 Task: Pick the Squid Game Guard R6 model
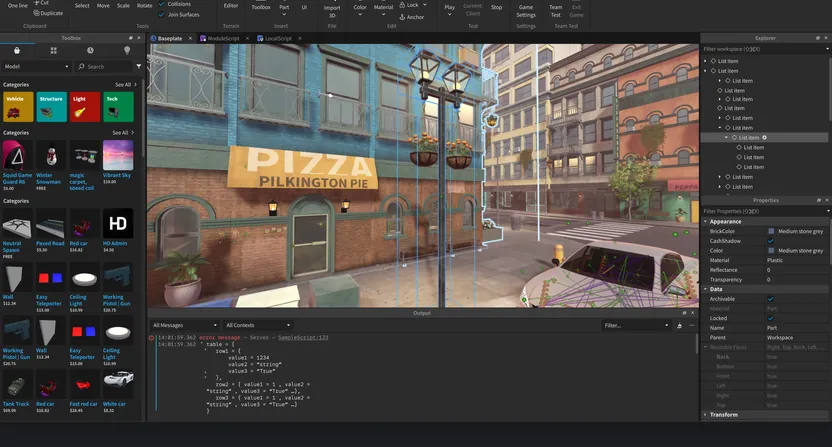18,155
